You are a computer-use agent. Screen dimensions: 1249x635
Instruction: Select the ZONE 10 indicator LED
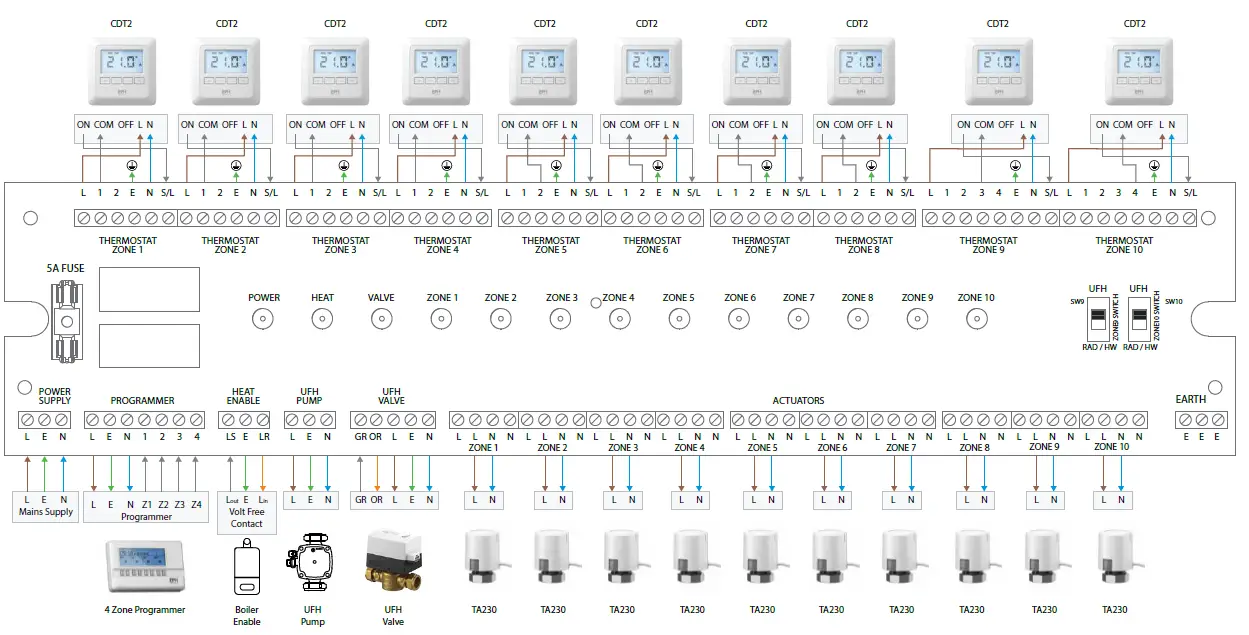point(976,319)
